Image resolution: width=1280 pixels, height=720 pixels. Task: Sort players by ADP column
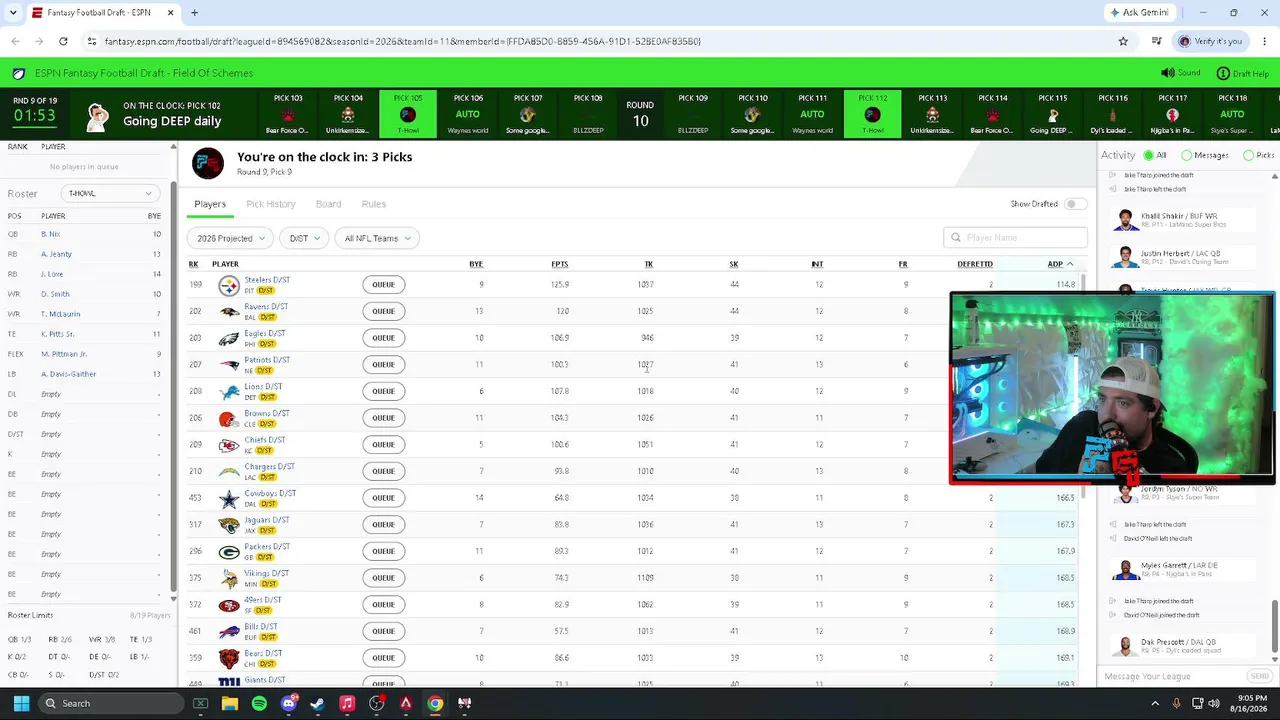1060,264
